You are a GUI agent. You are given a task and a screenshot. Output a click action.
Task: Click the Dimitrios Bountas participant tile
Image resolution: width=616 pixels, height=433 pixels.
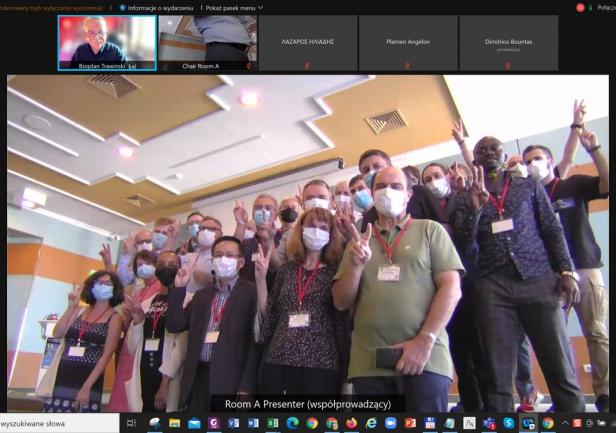point(508,42)
